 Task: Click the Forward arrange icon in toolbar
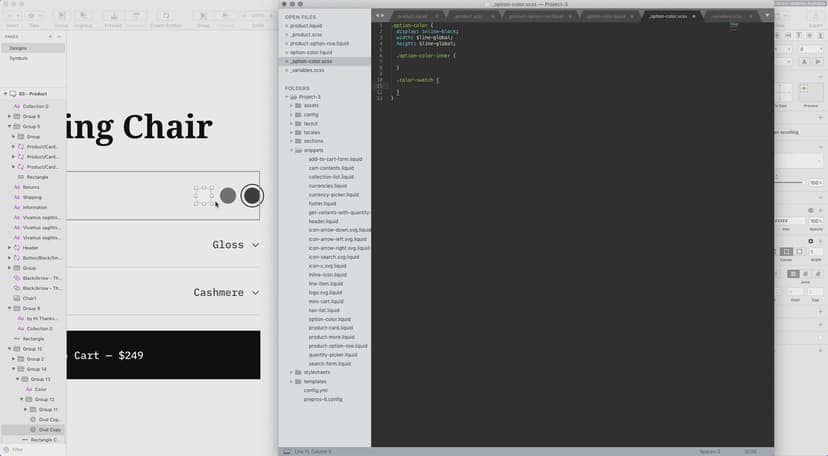112,19
